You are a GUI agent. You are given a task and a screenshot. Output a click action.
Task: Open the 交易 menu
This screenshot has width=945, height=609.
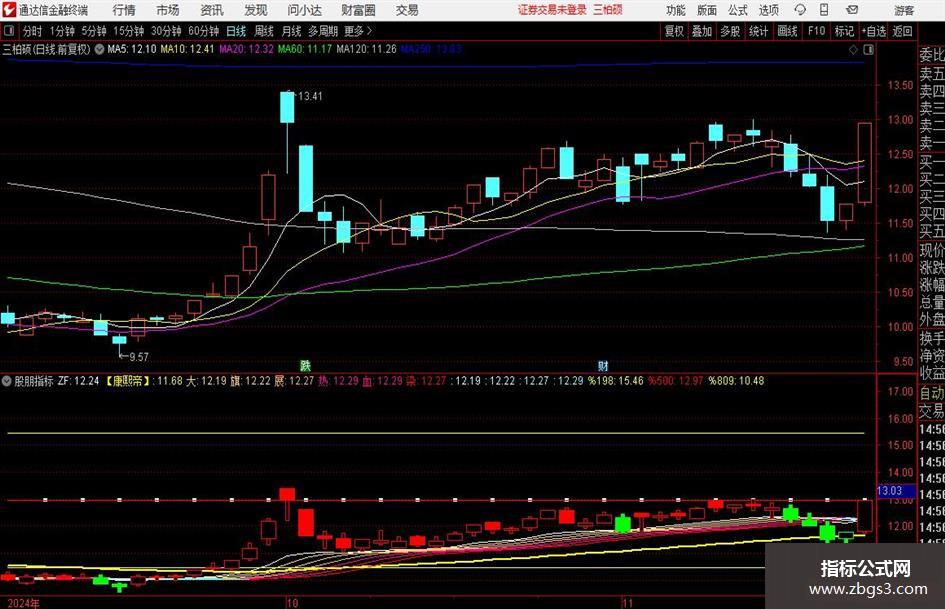click(407, 10)
